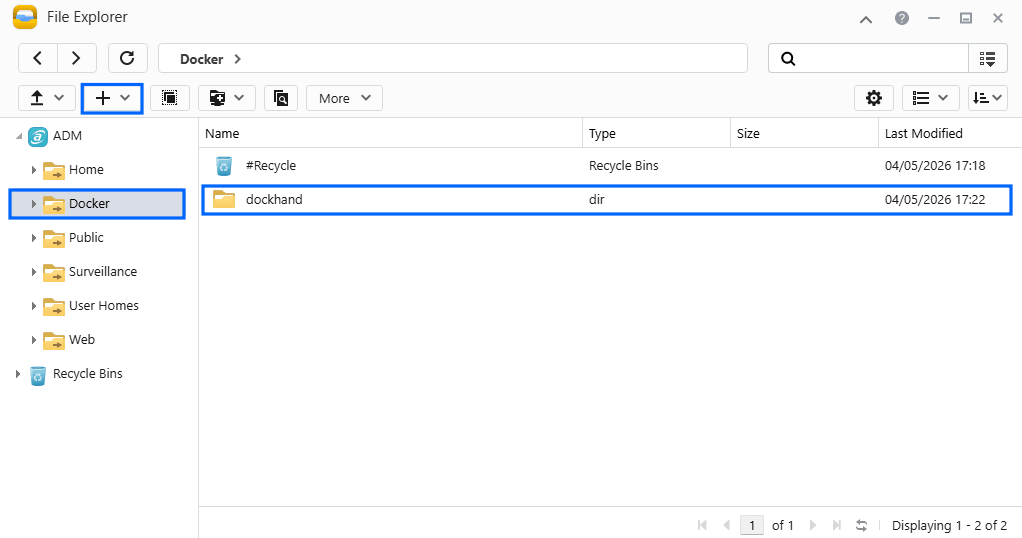Click the back navigation arrow
Viewport: 1022px width, 538px height.
[x=38, y=59]
